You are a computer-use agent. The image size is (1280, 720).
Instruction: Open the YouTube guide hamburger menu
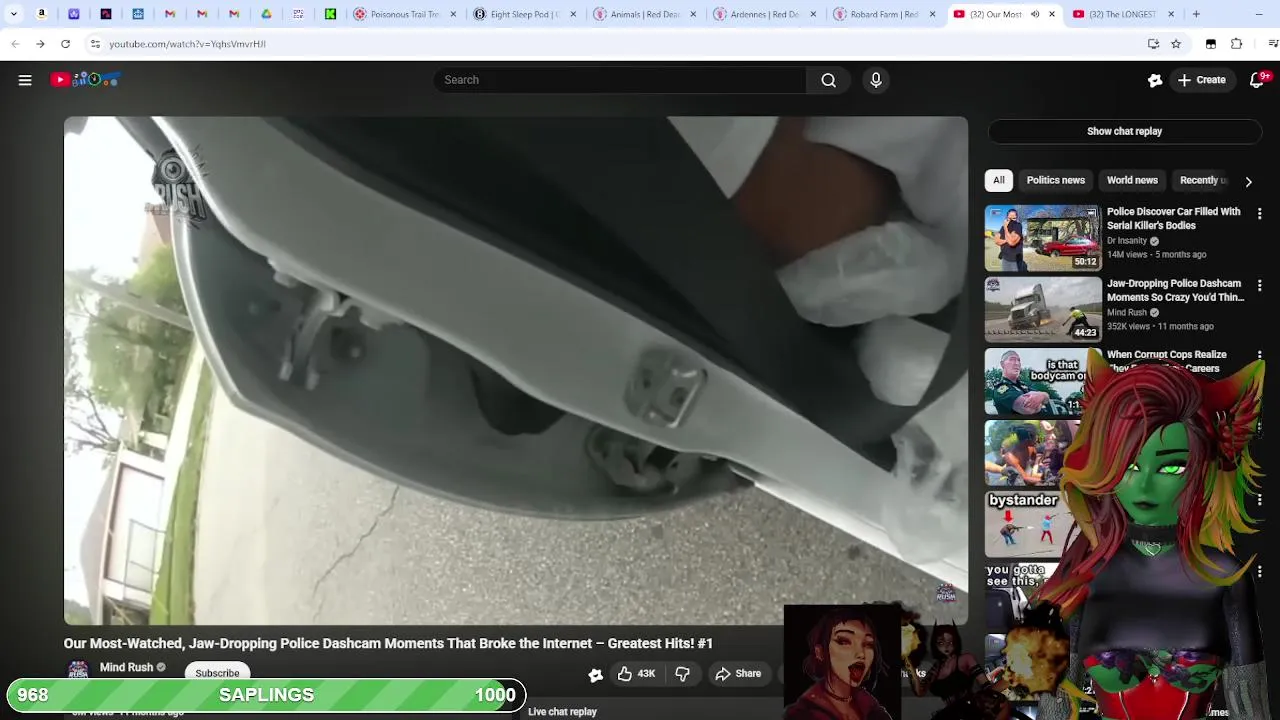click(x=25, y=80)
